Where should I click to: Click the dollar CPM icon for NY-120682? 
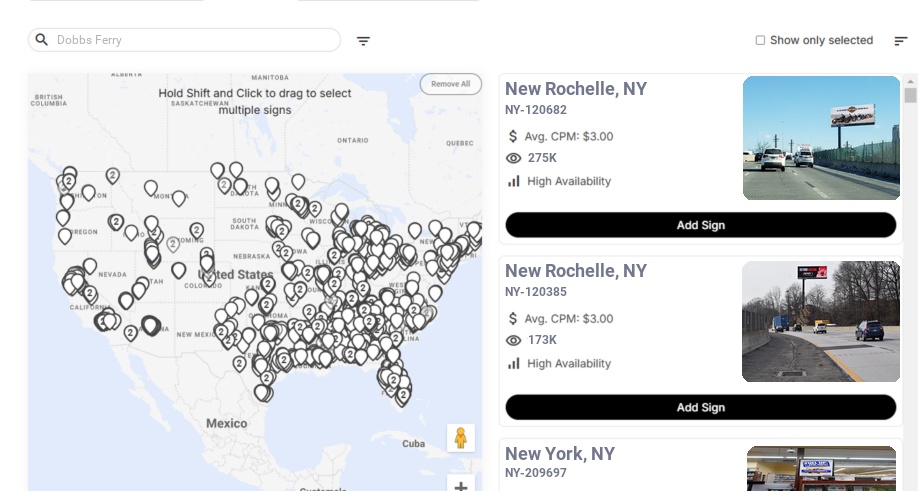click(513, 136)
